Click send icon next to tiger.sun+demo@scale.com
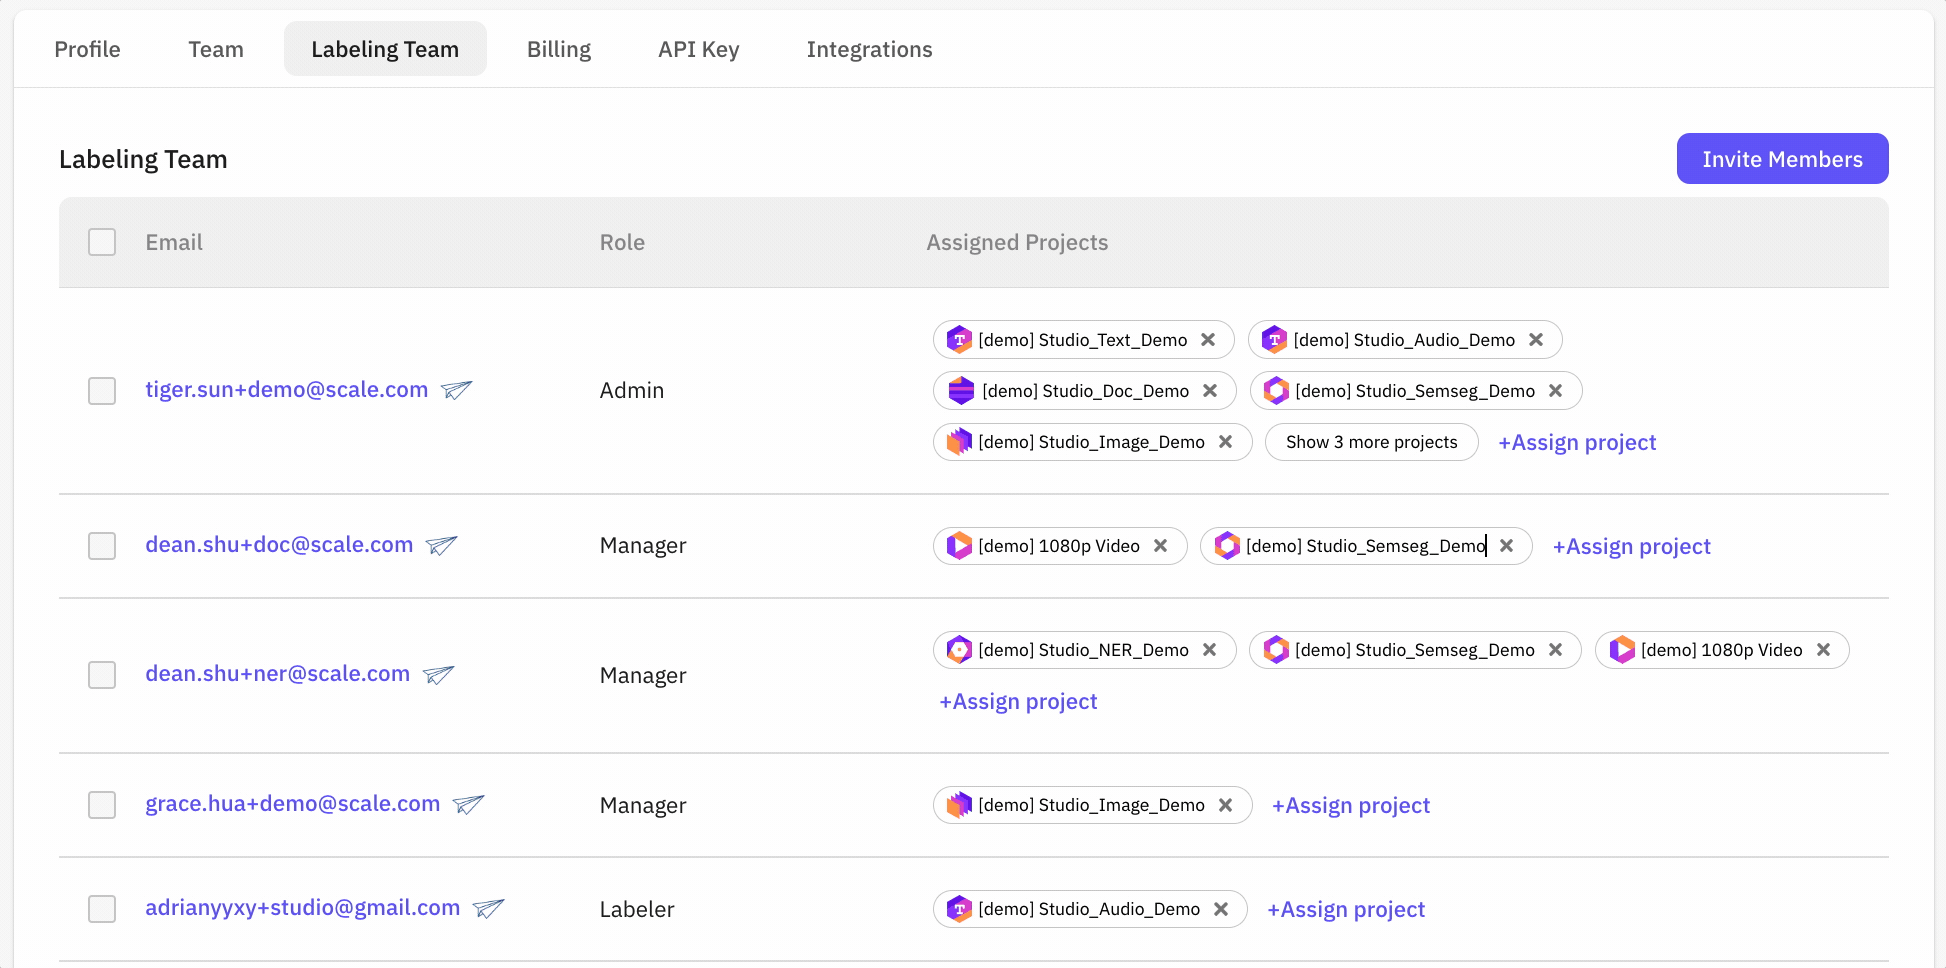The height and width of the screenshot is (968, 1946). 457,390
